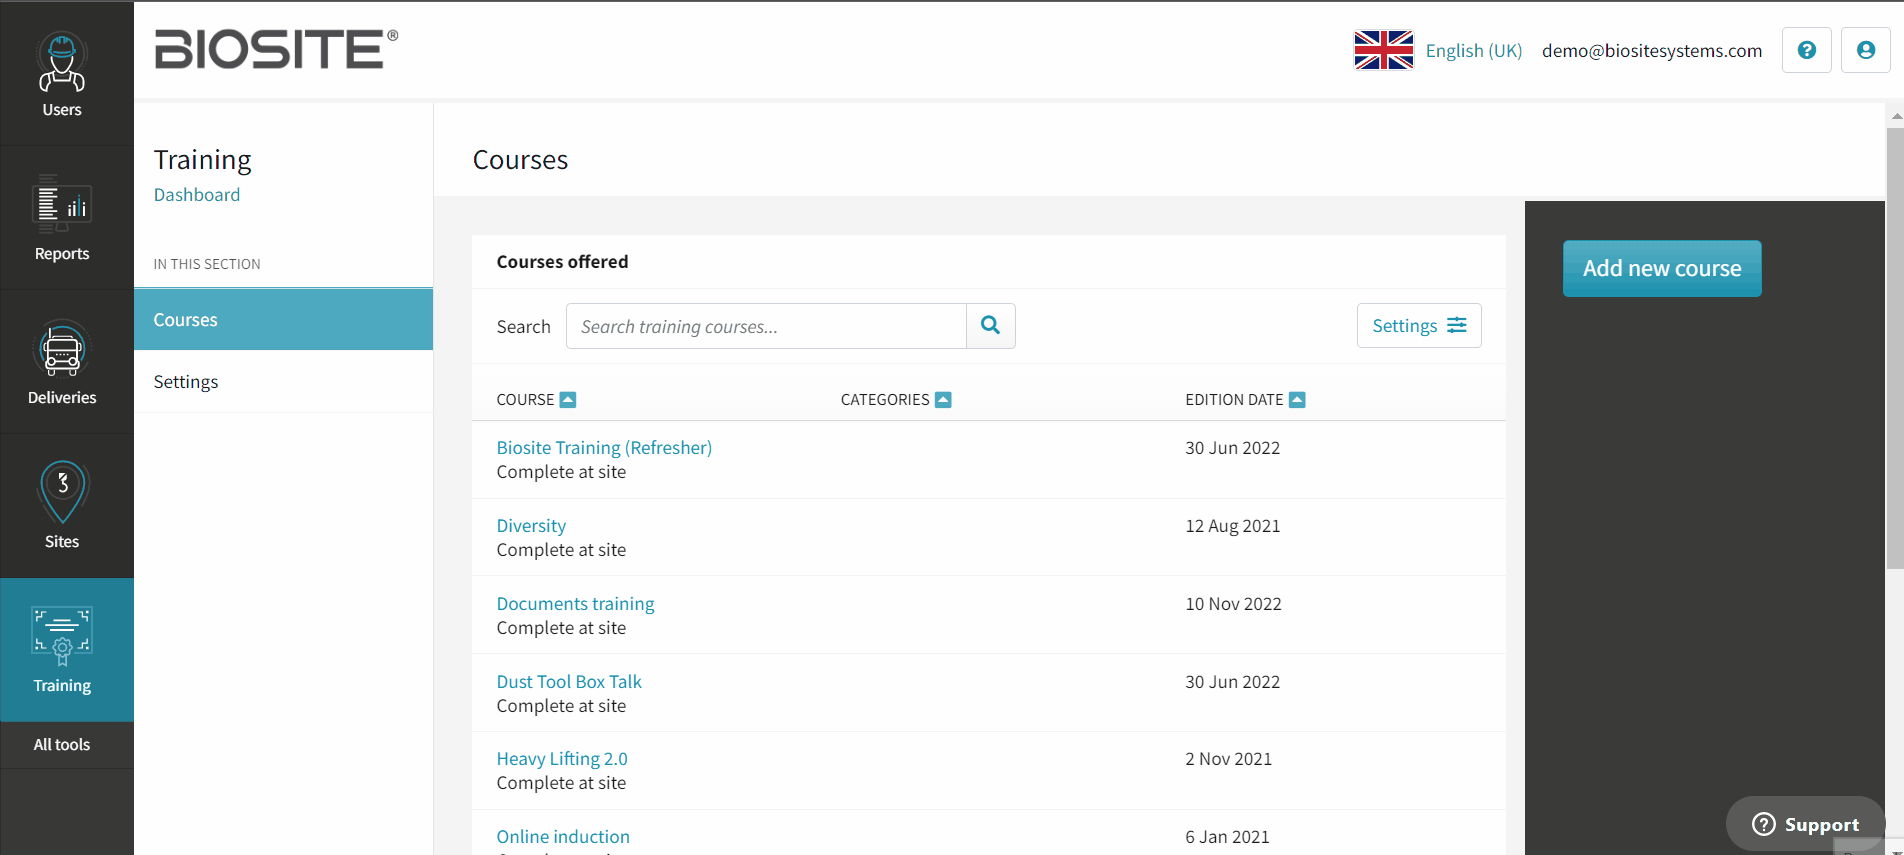Select the Training certificate icon
1904x855 pixels.
62,635
